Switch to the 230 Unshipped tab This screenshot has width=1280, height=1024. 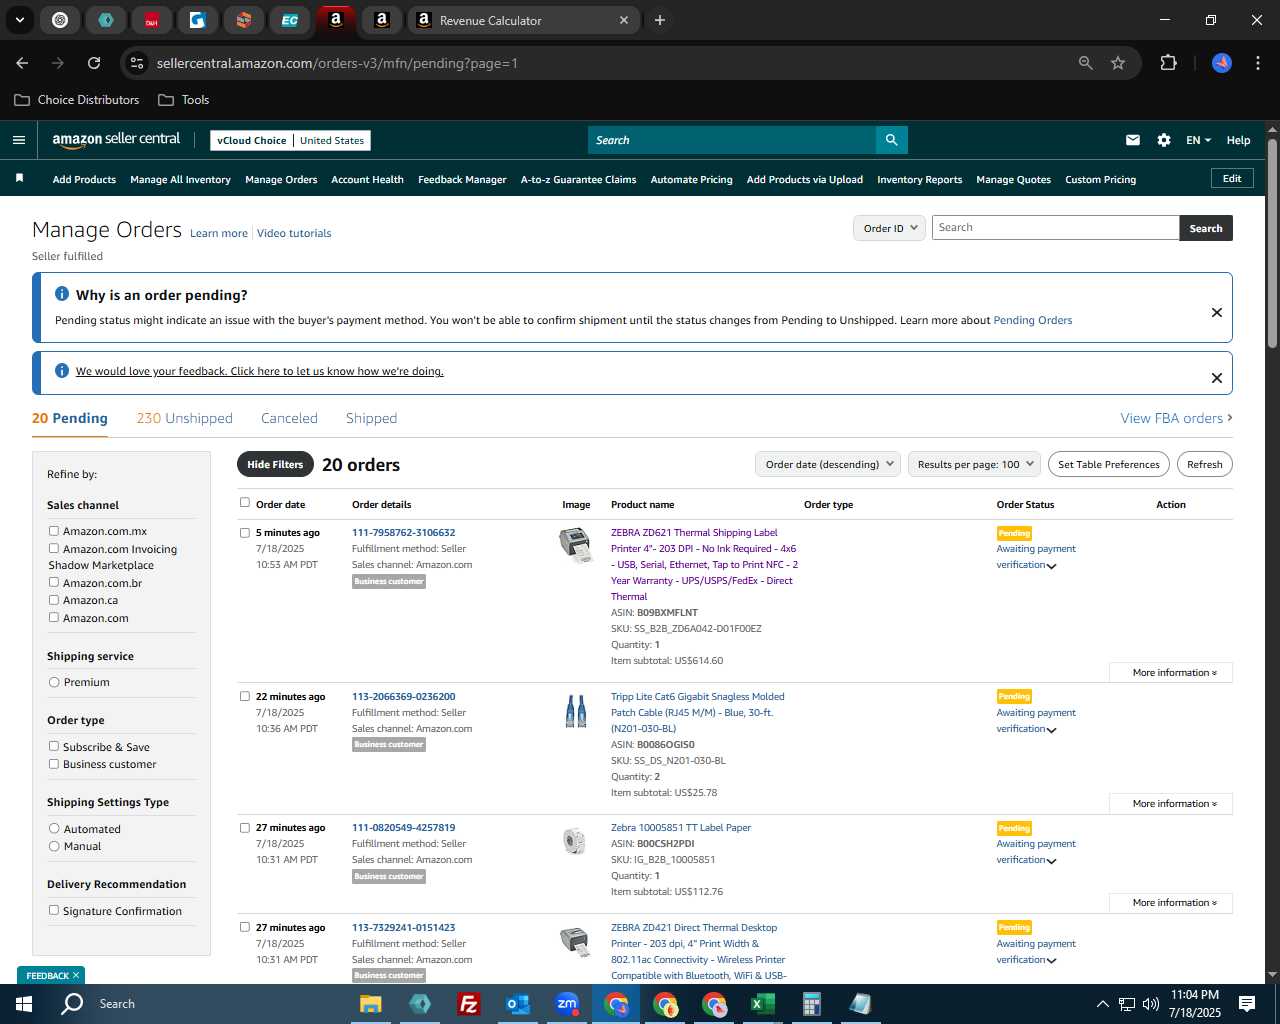pos(184,418)
